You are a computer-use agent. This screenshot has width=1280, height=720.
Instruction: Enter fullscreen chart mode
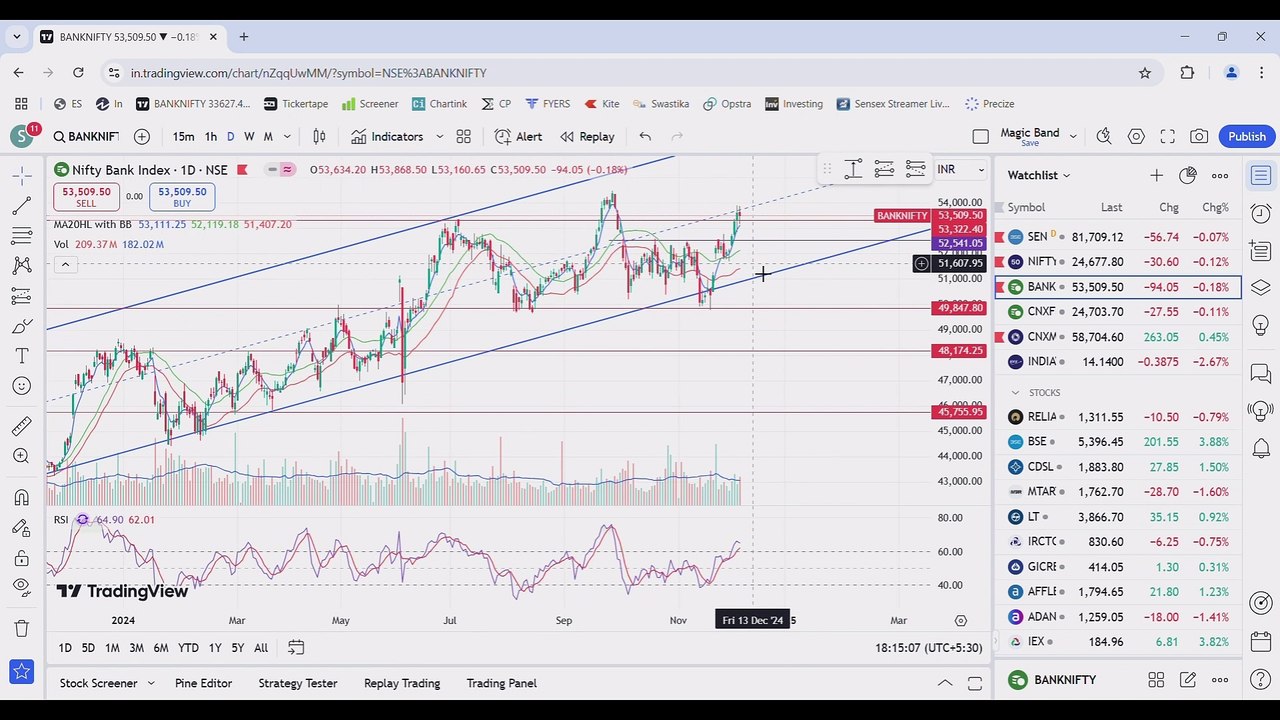1167,137
